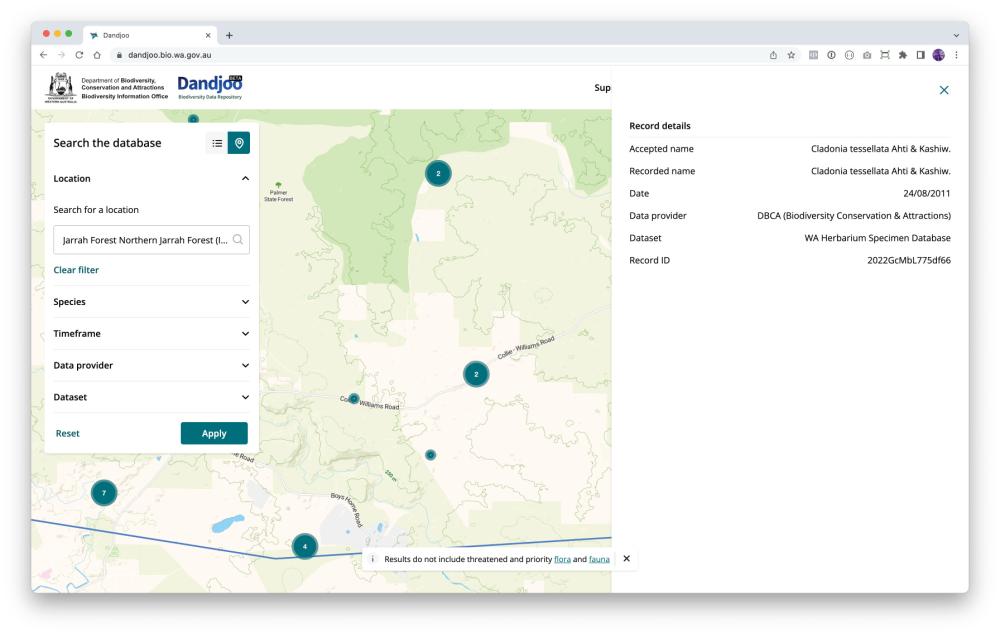The height and width of the screenshot is (634, 1000).
Task: Click the info circle notice icon
Action: [x=372, y=559]
